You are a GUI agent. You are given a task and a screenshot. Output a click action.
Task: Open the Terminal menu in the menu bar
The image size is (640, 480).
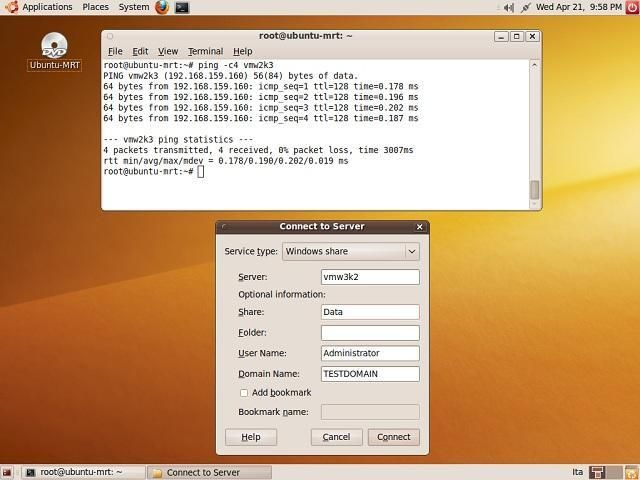[205, 51]
